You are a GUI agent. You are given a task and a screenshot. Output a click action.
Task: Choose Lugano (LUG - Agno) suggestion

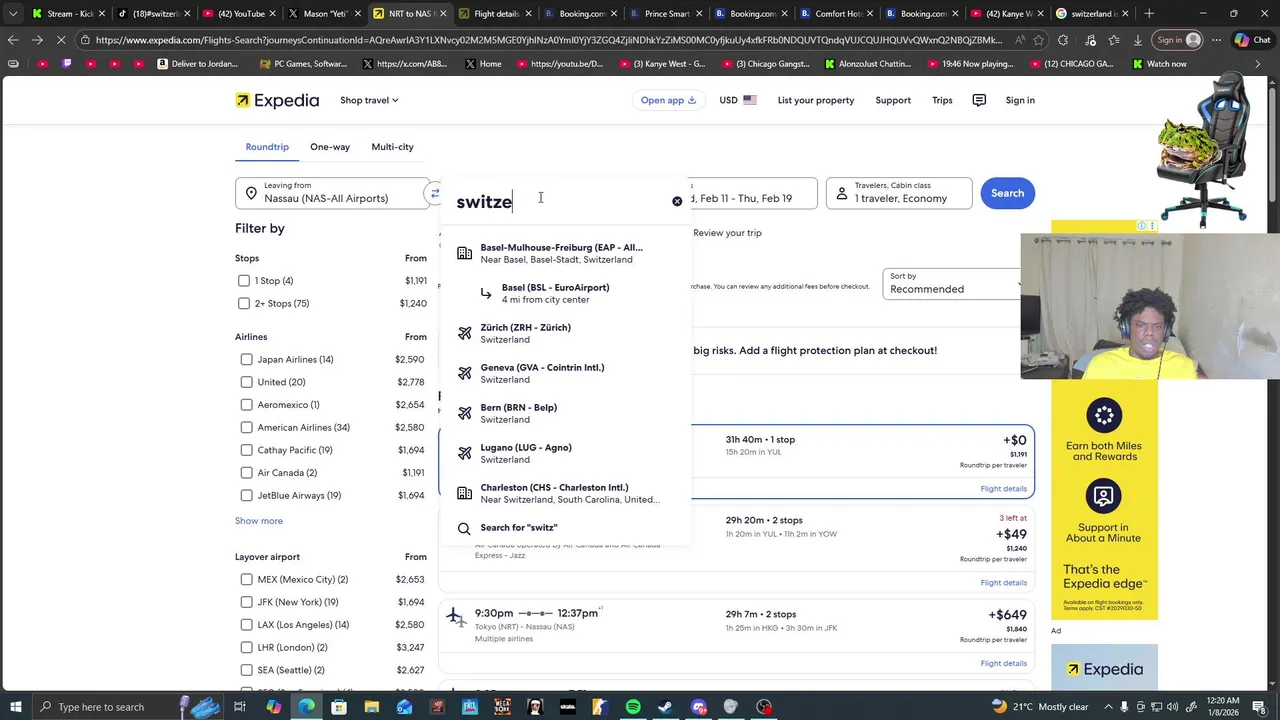564,453
